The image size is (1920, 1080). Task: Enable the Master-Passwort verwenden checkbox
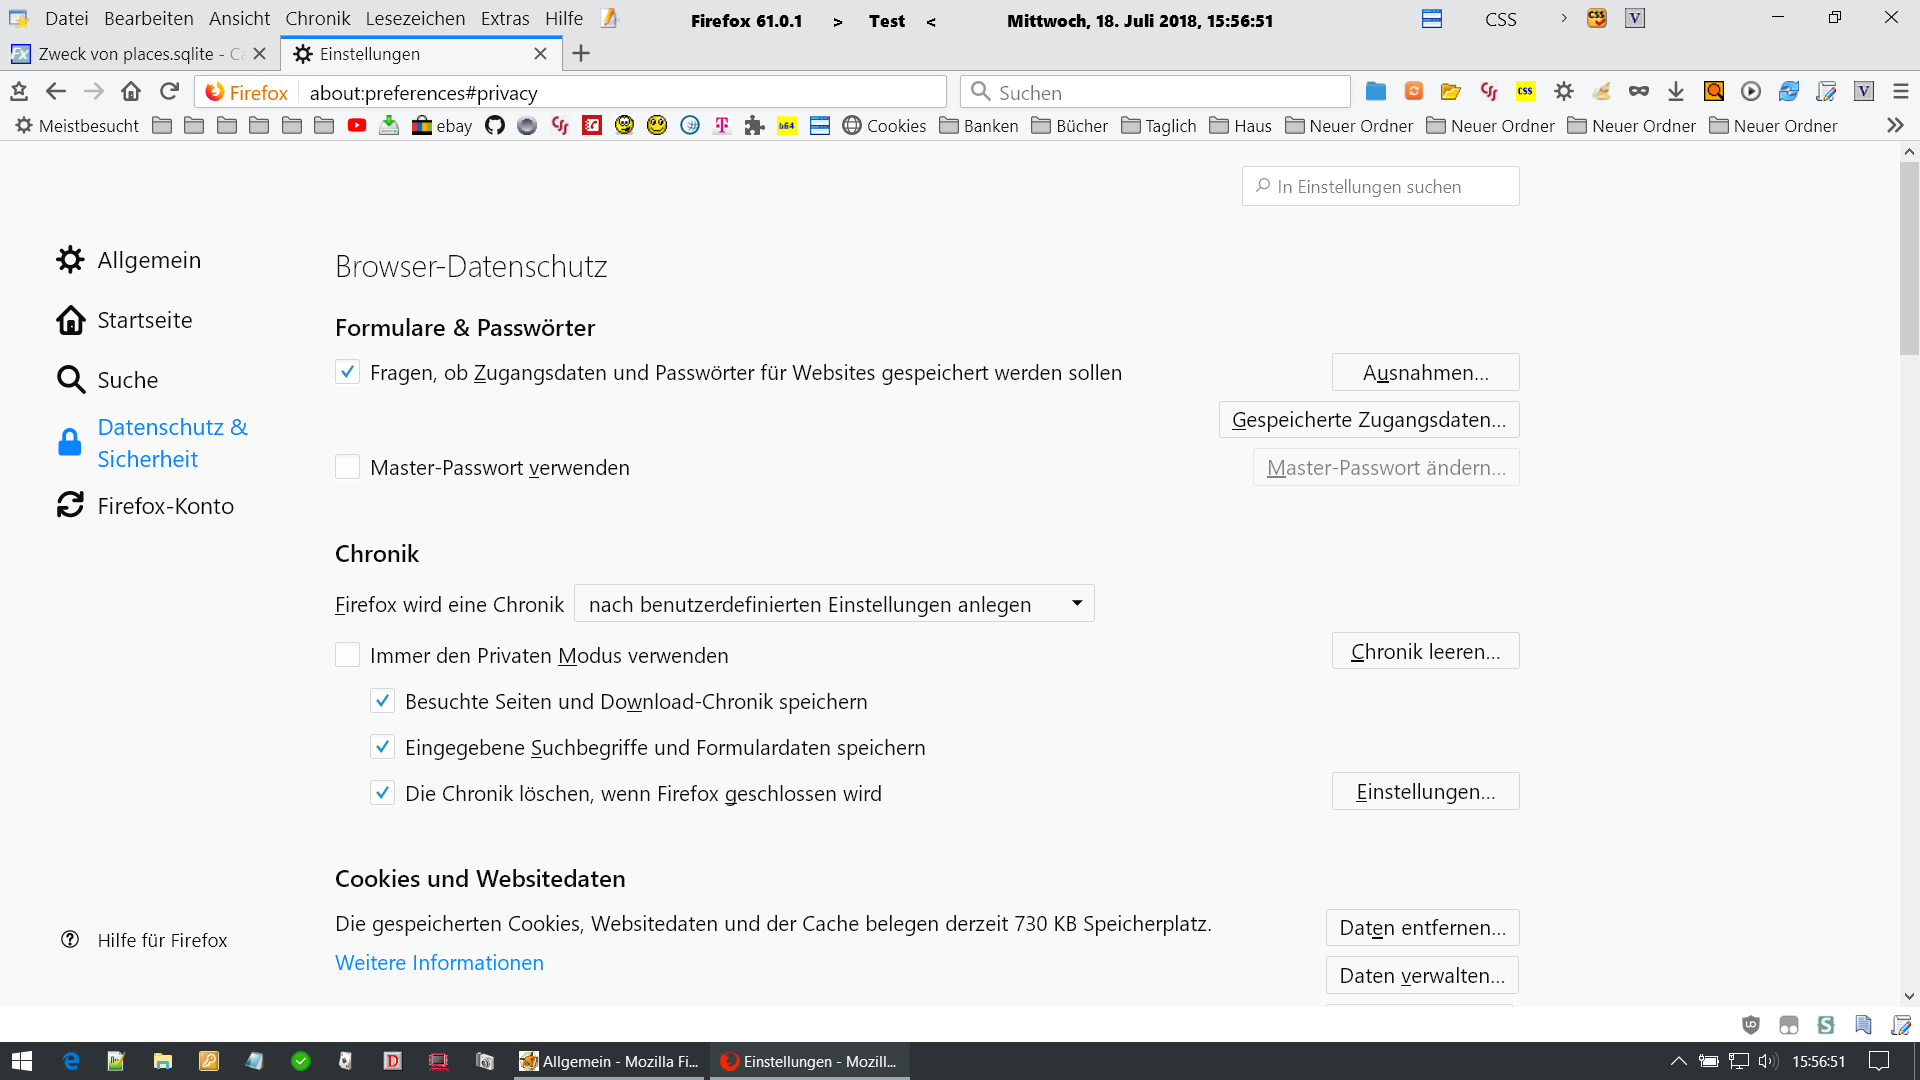point(347,467)
